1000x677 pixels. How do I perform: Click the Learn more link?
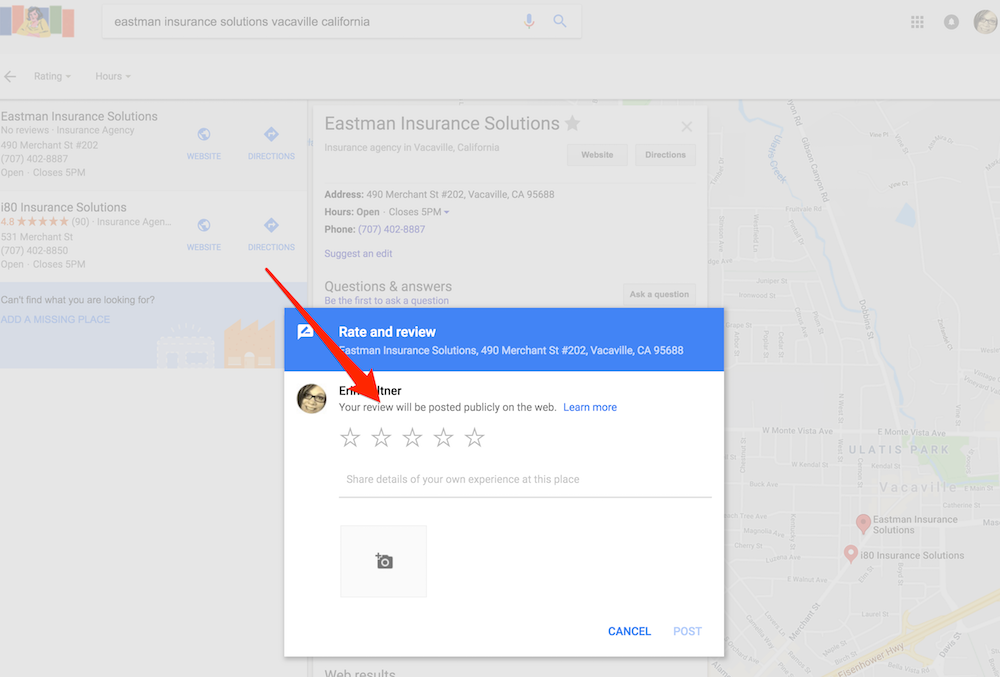pyautogui.click(x=590, y=407)
